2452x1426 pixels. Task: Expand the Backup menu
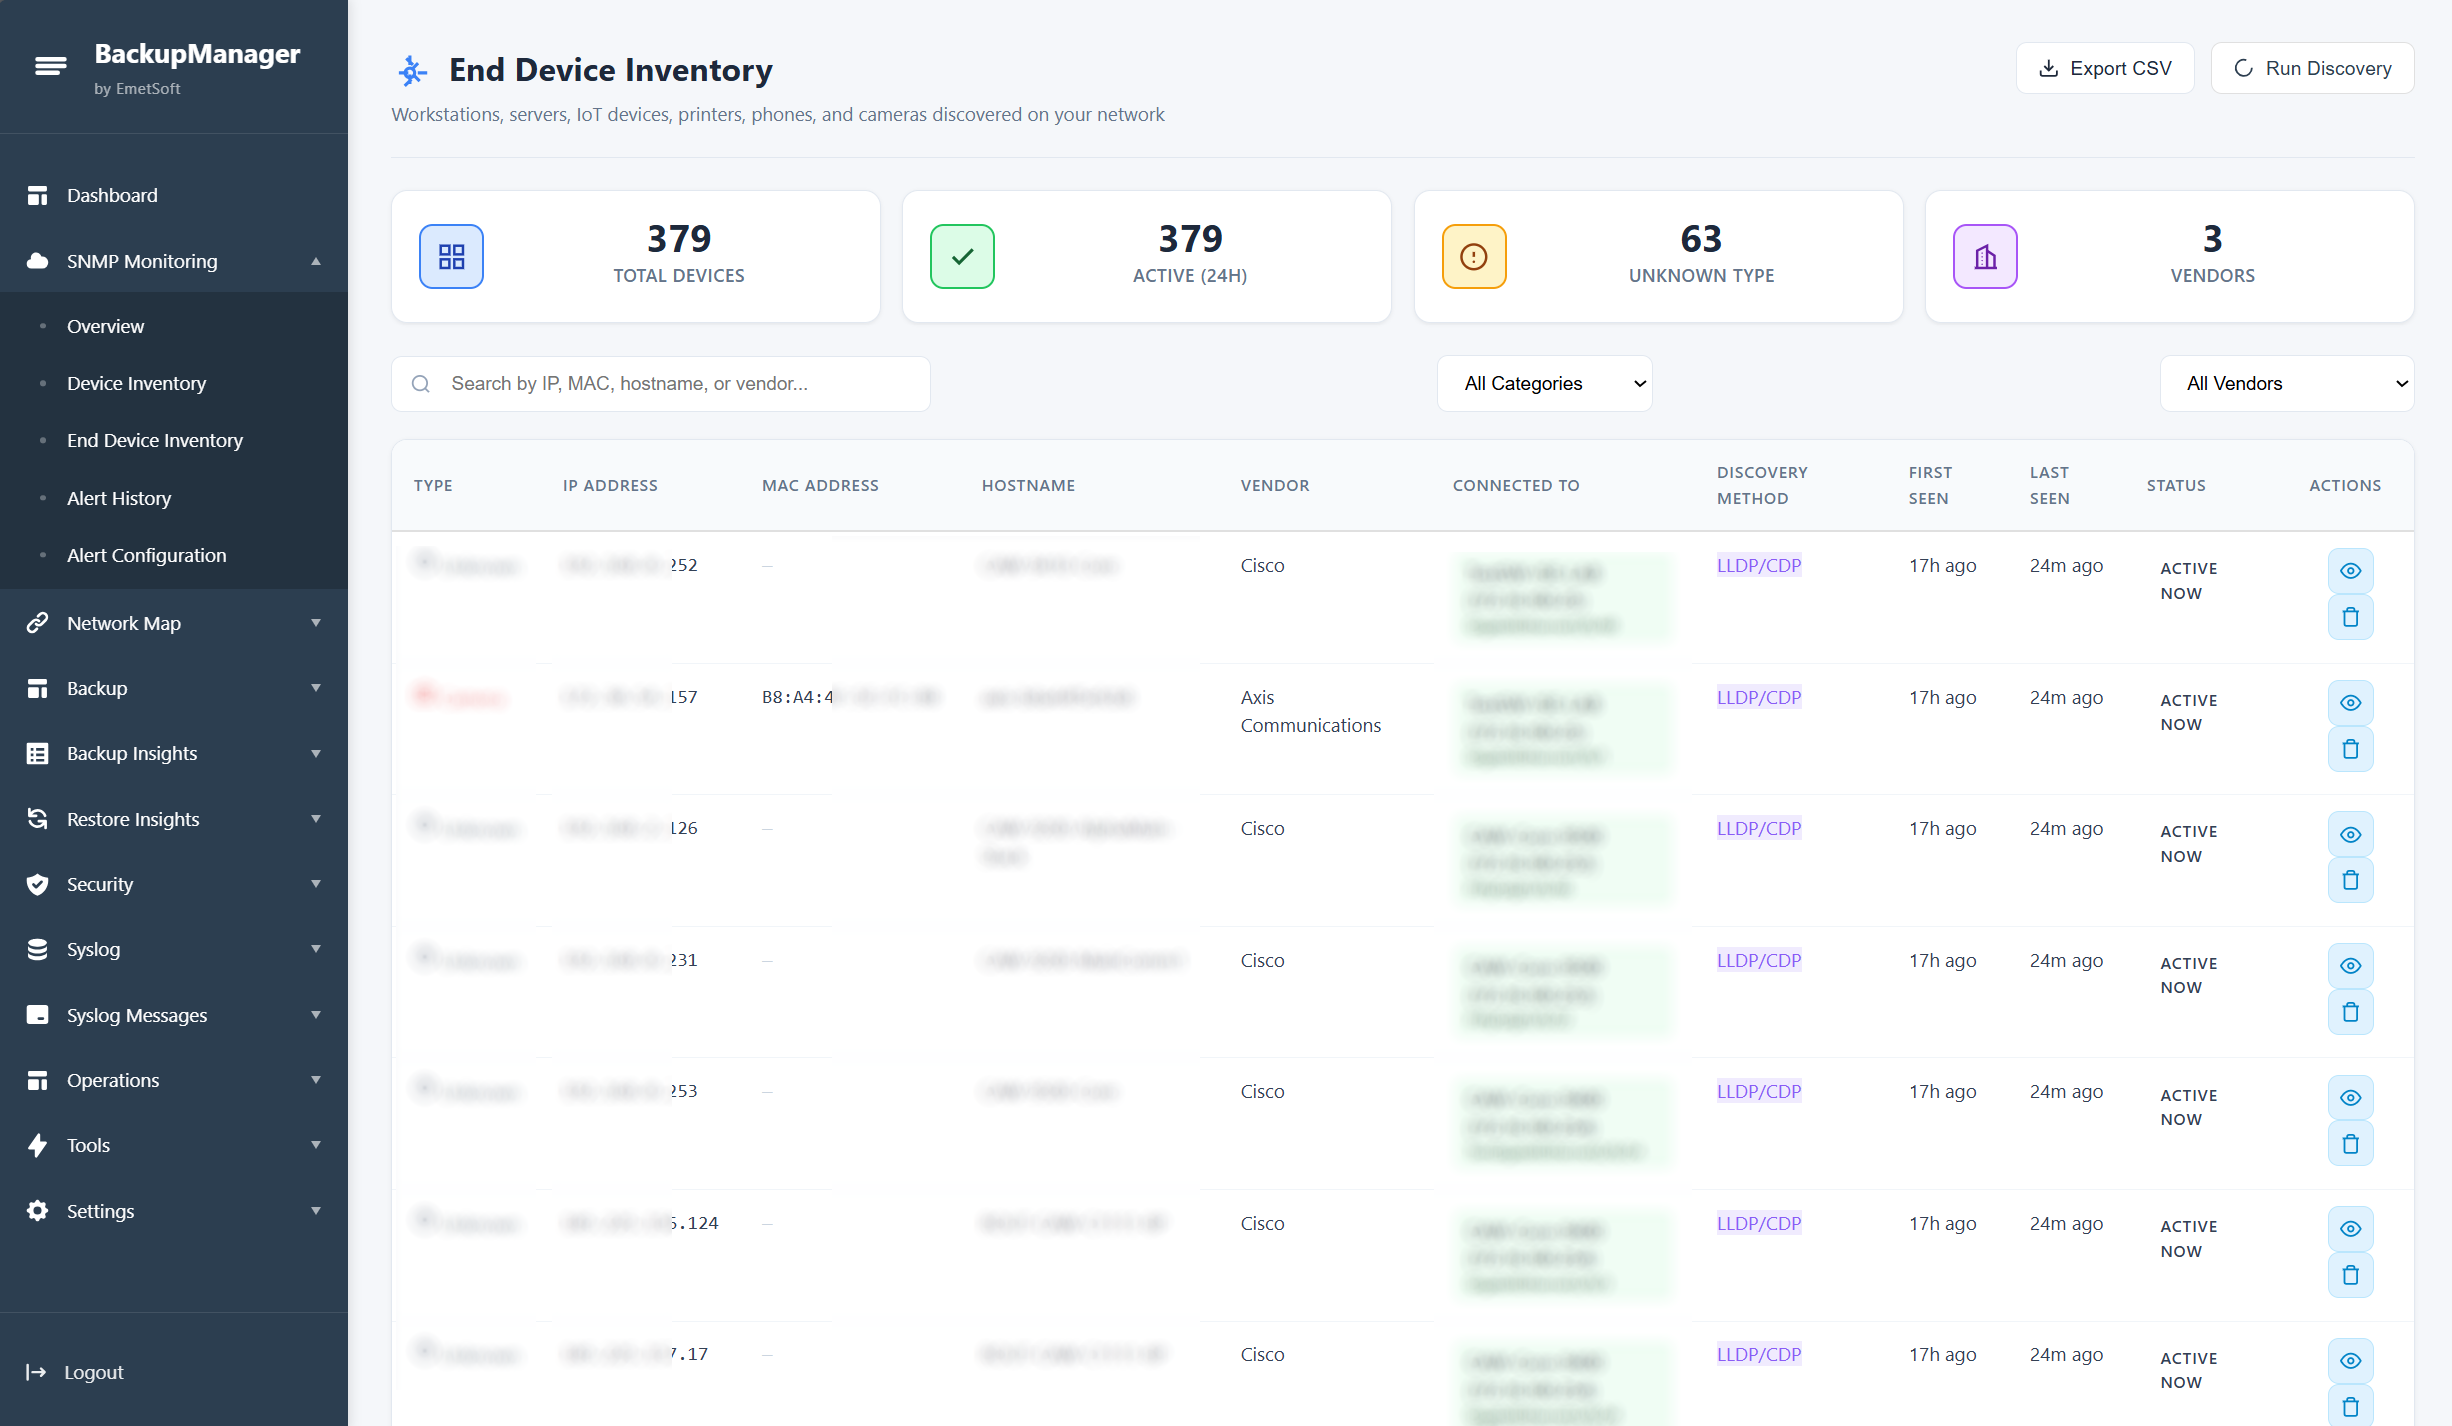click(174, 688)
